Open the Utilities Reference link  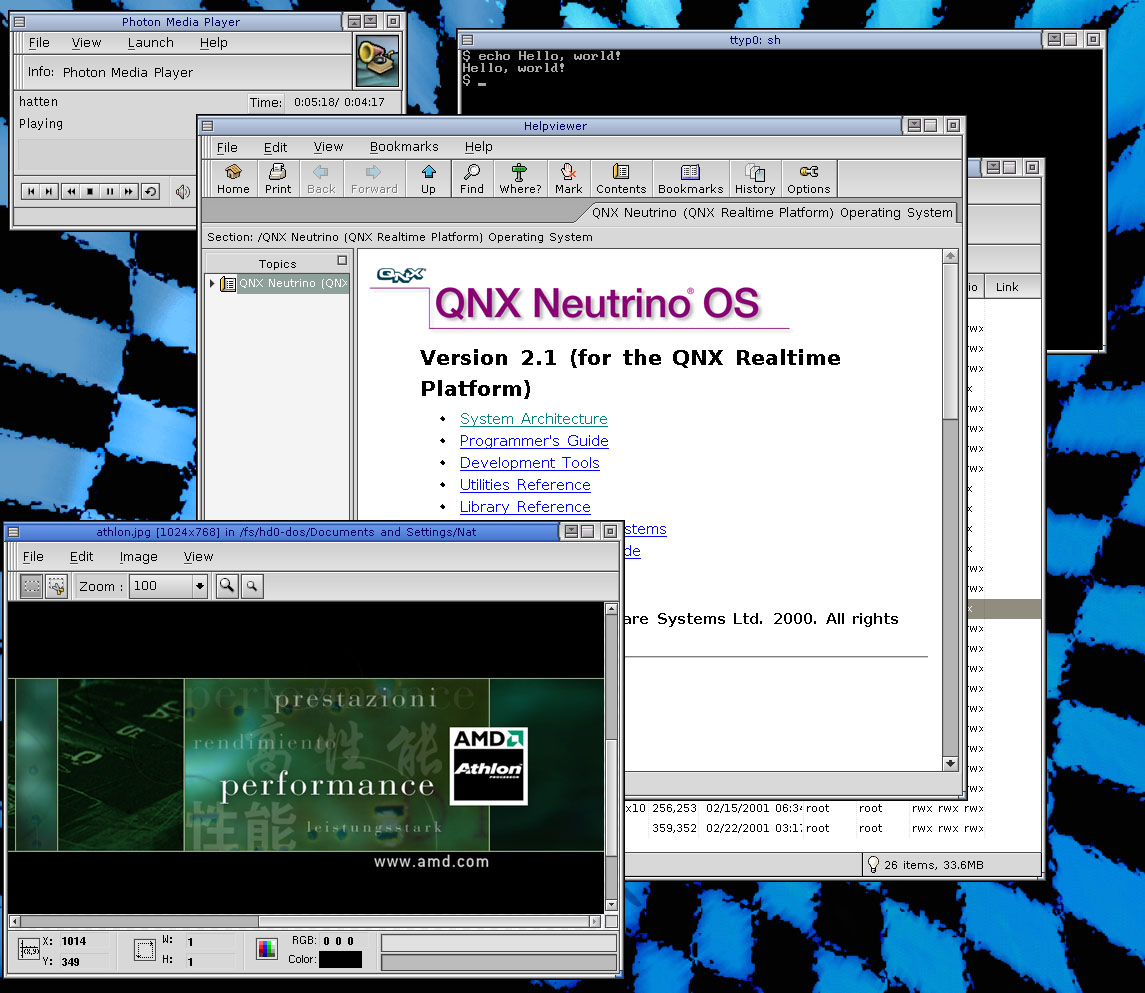point(525,485)
